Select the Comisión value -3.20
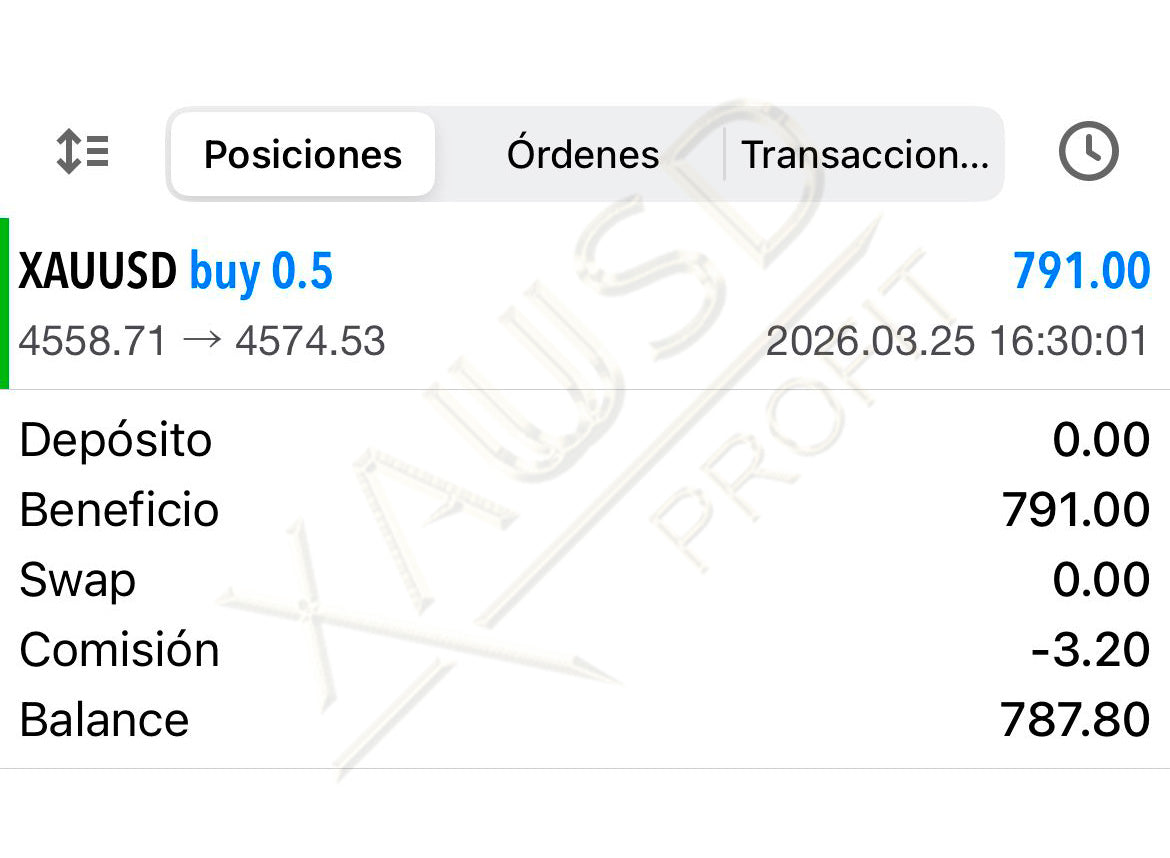Image resolution: width=1170 pixels, height=858 pixels. coord(1090,650)
